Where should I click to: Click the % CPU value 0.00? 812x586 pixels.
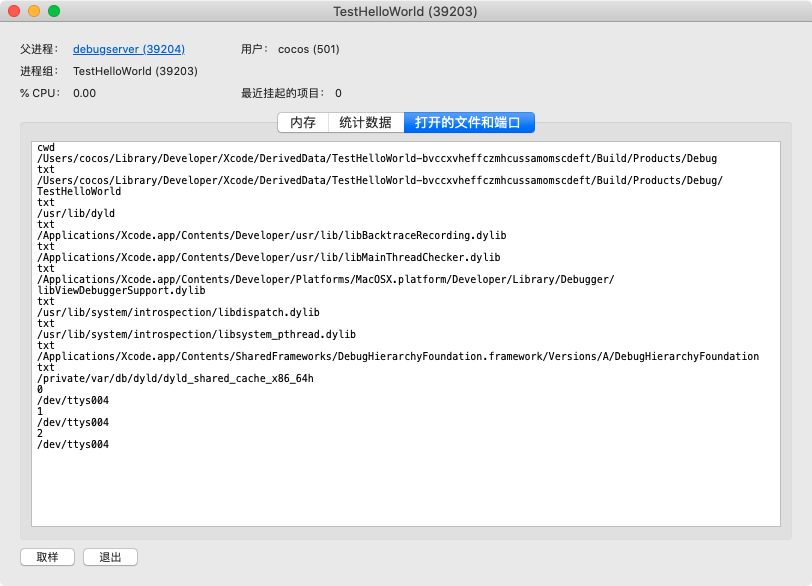[x=85, y=93]
